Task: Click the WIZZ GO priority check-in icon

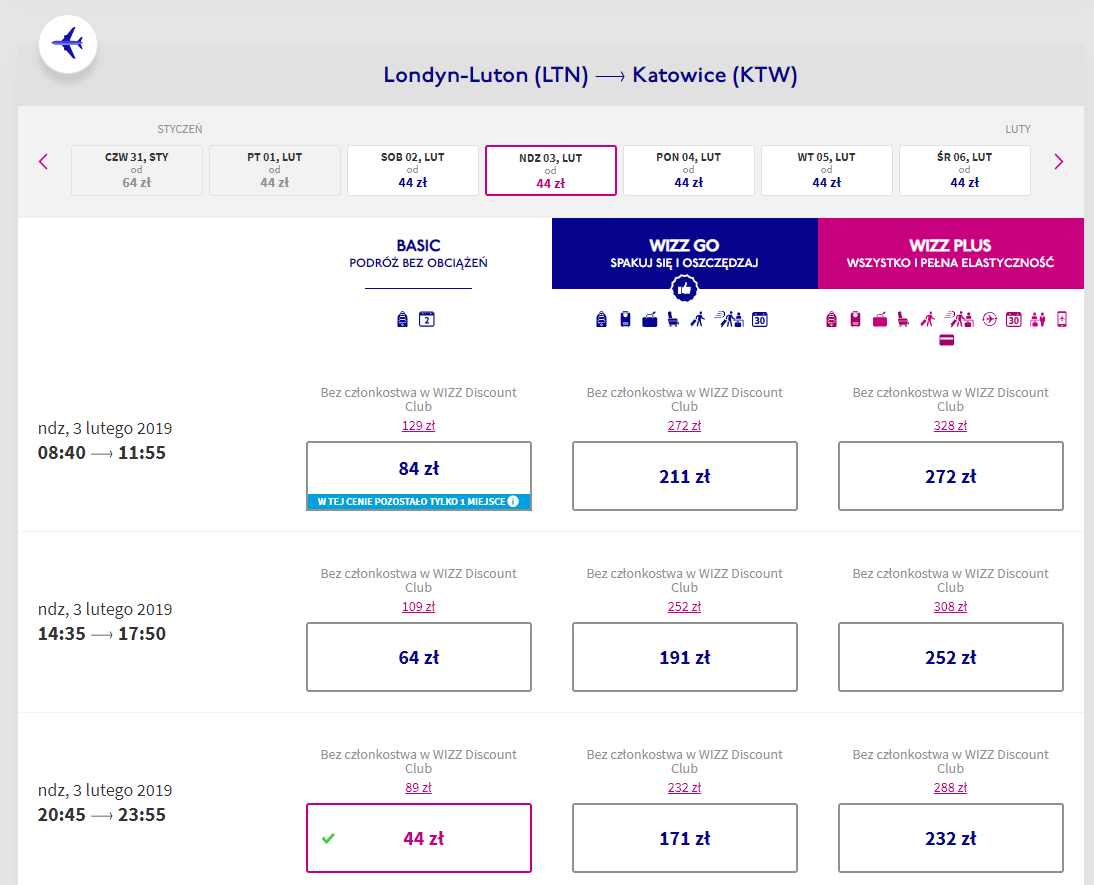Action: point(729,320)
